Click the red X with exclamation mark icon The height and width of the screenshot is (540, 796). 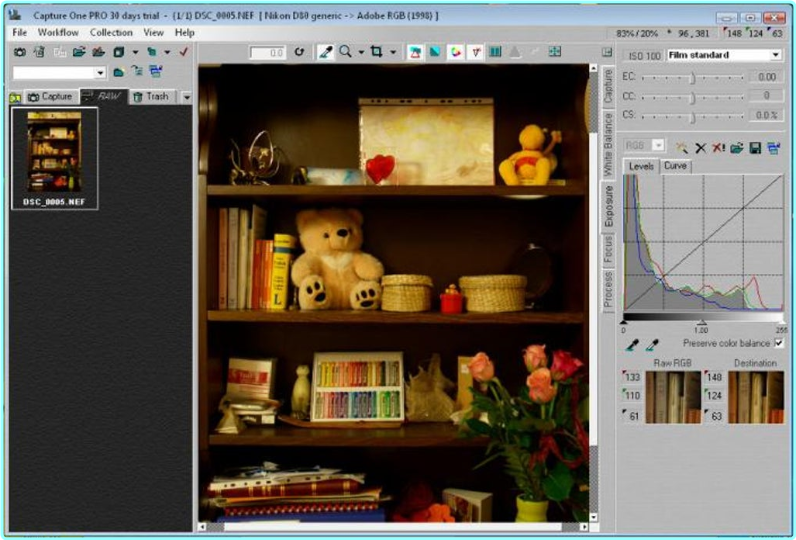(718, 148)
